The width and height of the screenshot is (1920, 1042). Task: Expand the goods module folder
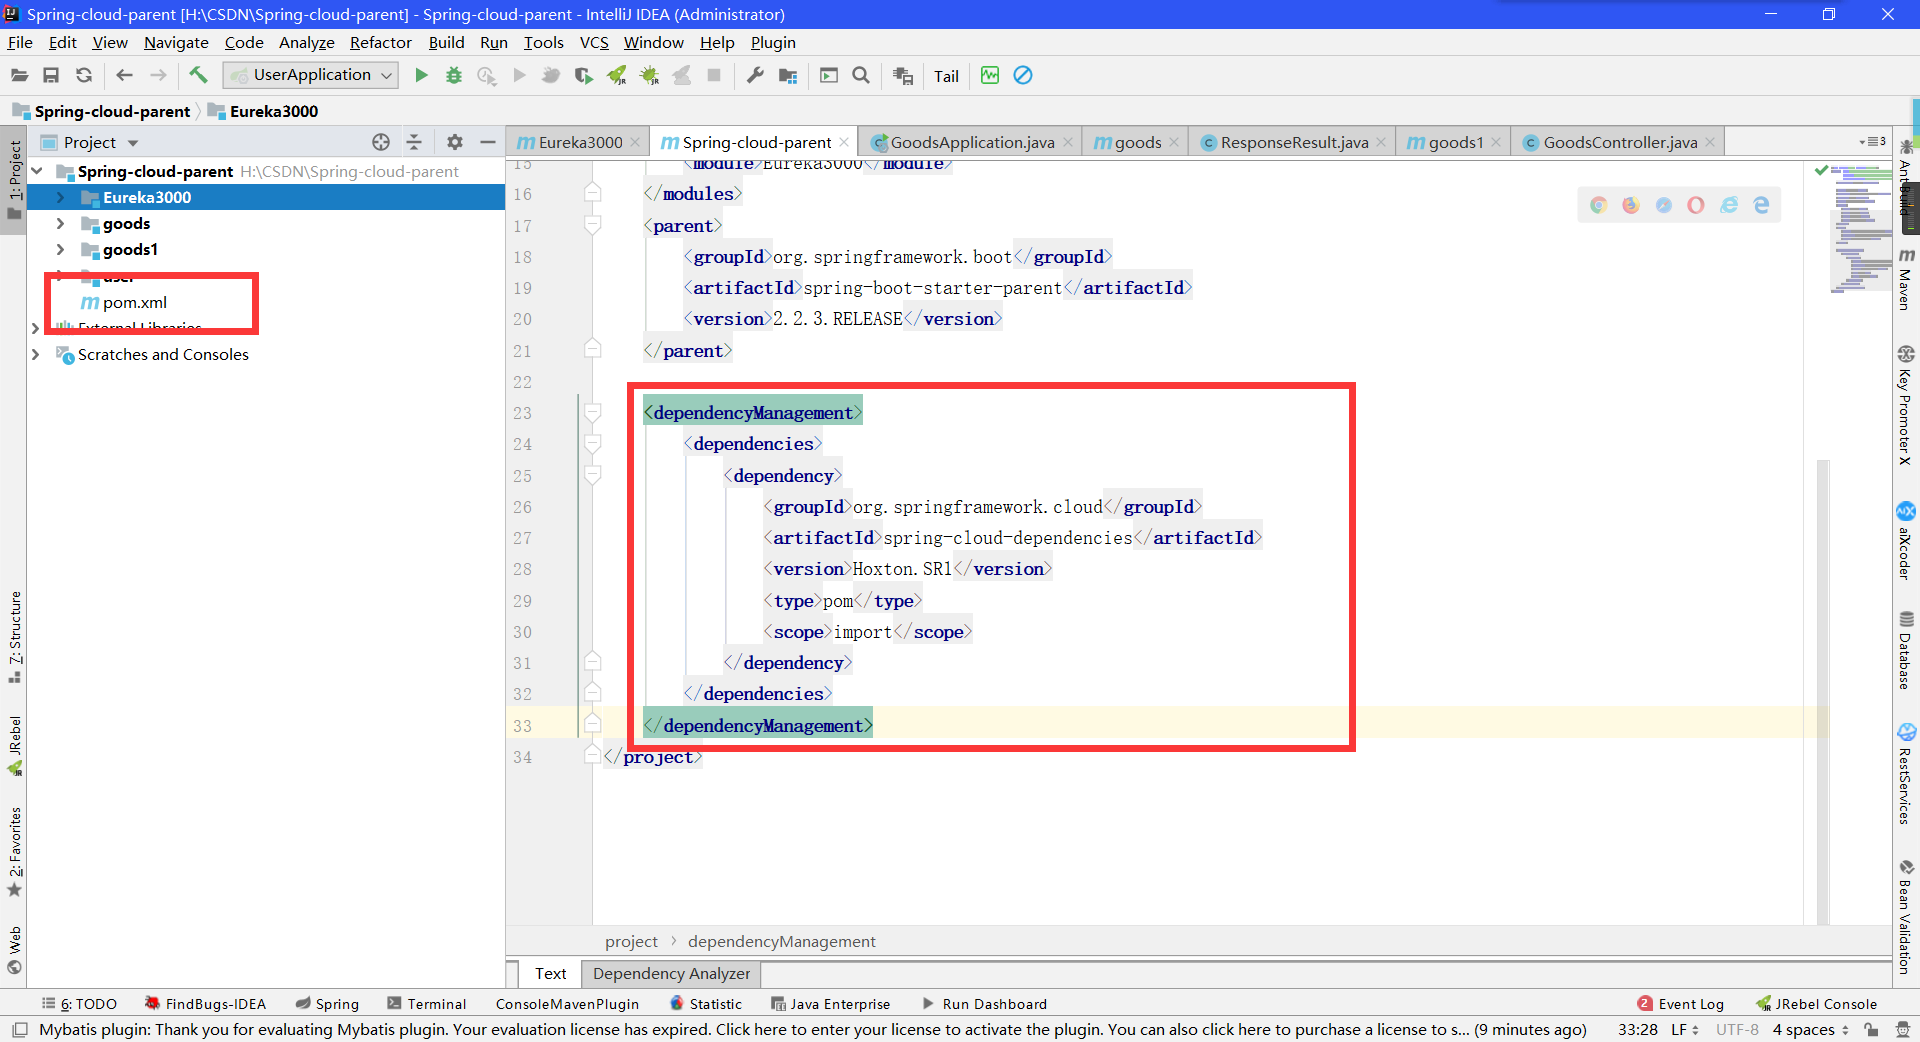[x=60, y=223]
